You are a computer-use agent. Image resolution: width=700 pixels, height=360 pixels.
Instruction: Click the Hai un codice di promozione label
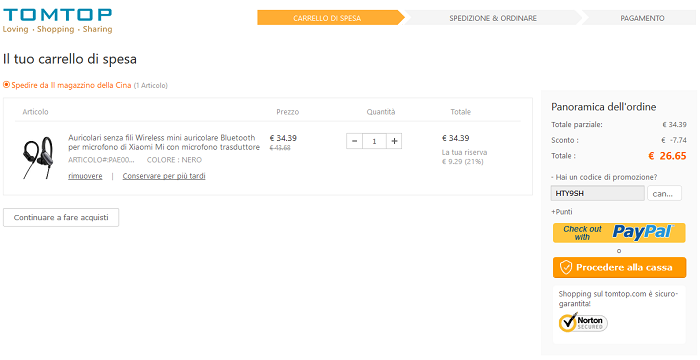(x=604, y=177)
